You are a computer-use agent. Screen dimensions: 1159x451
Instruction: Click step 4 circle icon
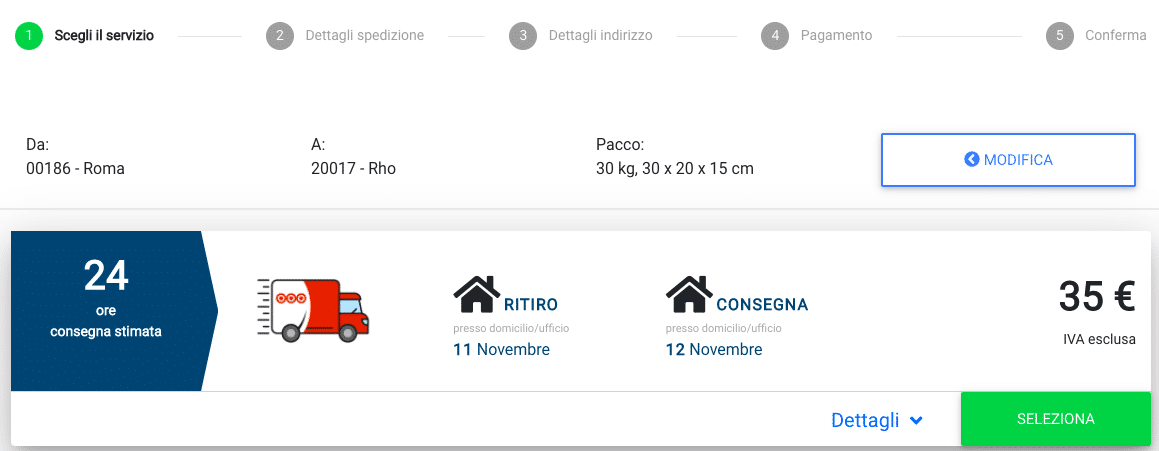[x=774, y=36]
